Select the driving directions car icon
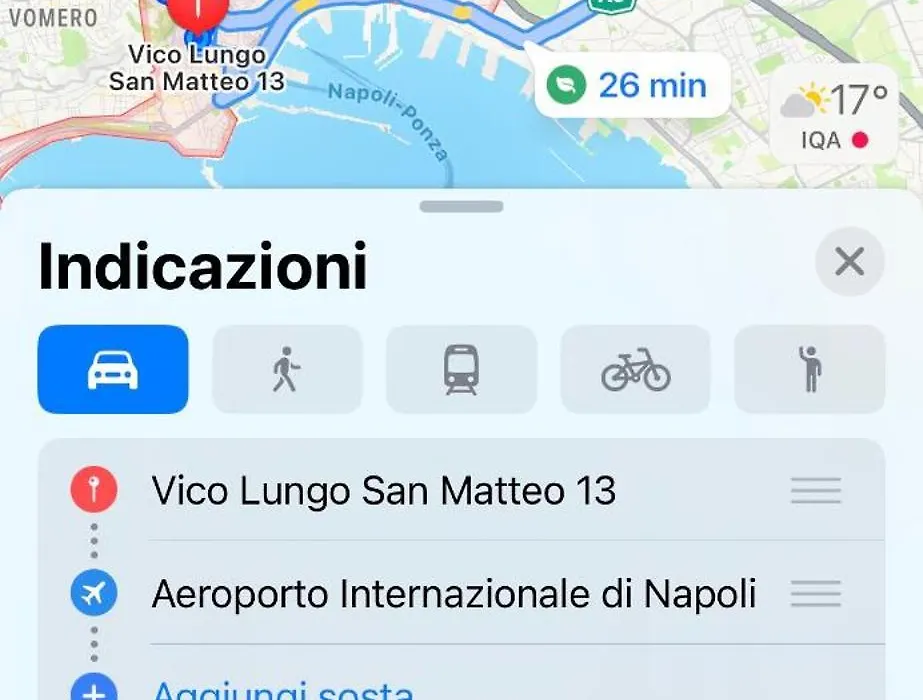The width and height of the screenshot is (923, 700). click(x=113, y=369)
